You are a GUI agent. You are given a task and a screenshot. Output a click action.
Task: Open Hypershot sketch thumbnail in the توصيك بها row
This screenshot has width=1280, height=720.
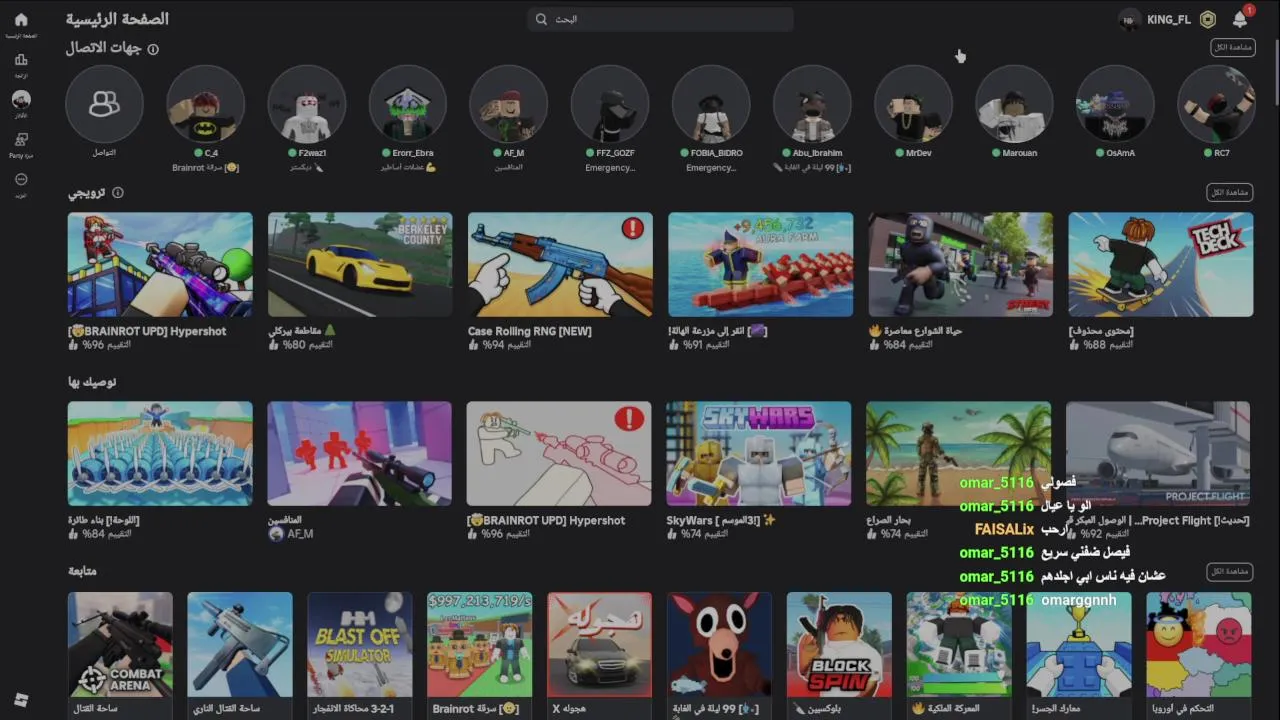[559, 454]
